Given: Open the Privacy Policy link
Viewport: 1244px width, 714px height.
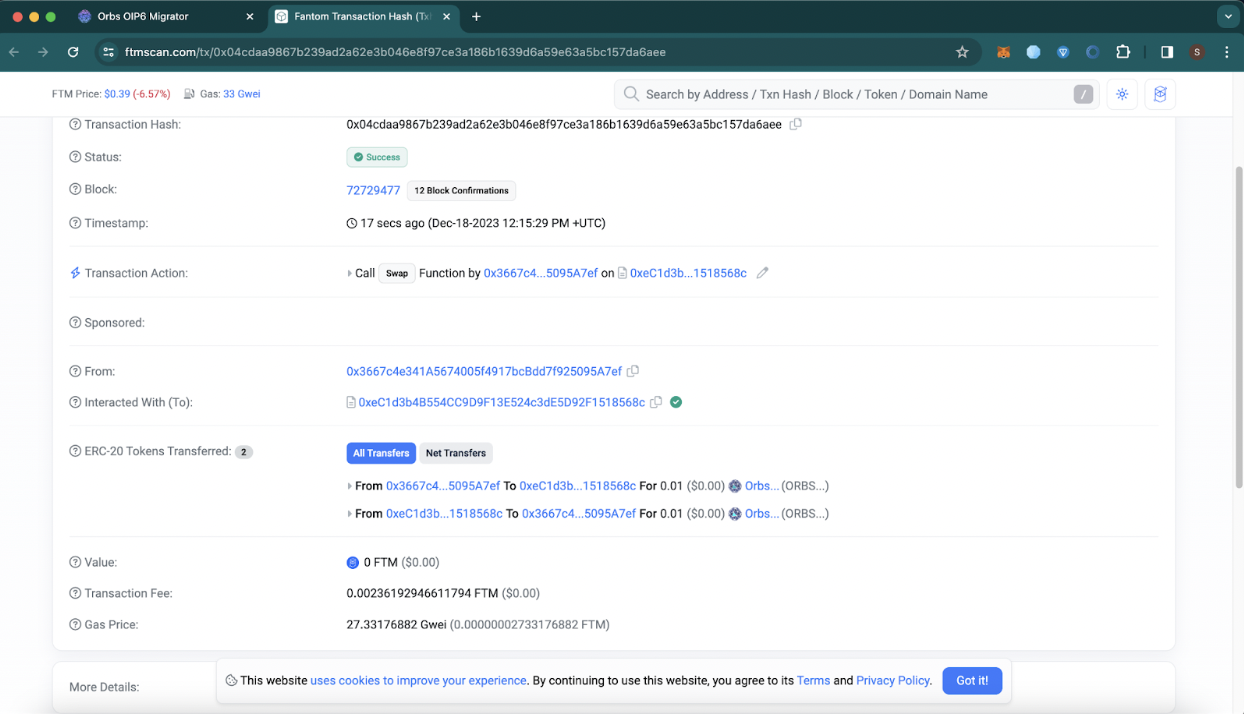Looking at the screenshot, I should (x=893, y=680).
